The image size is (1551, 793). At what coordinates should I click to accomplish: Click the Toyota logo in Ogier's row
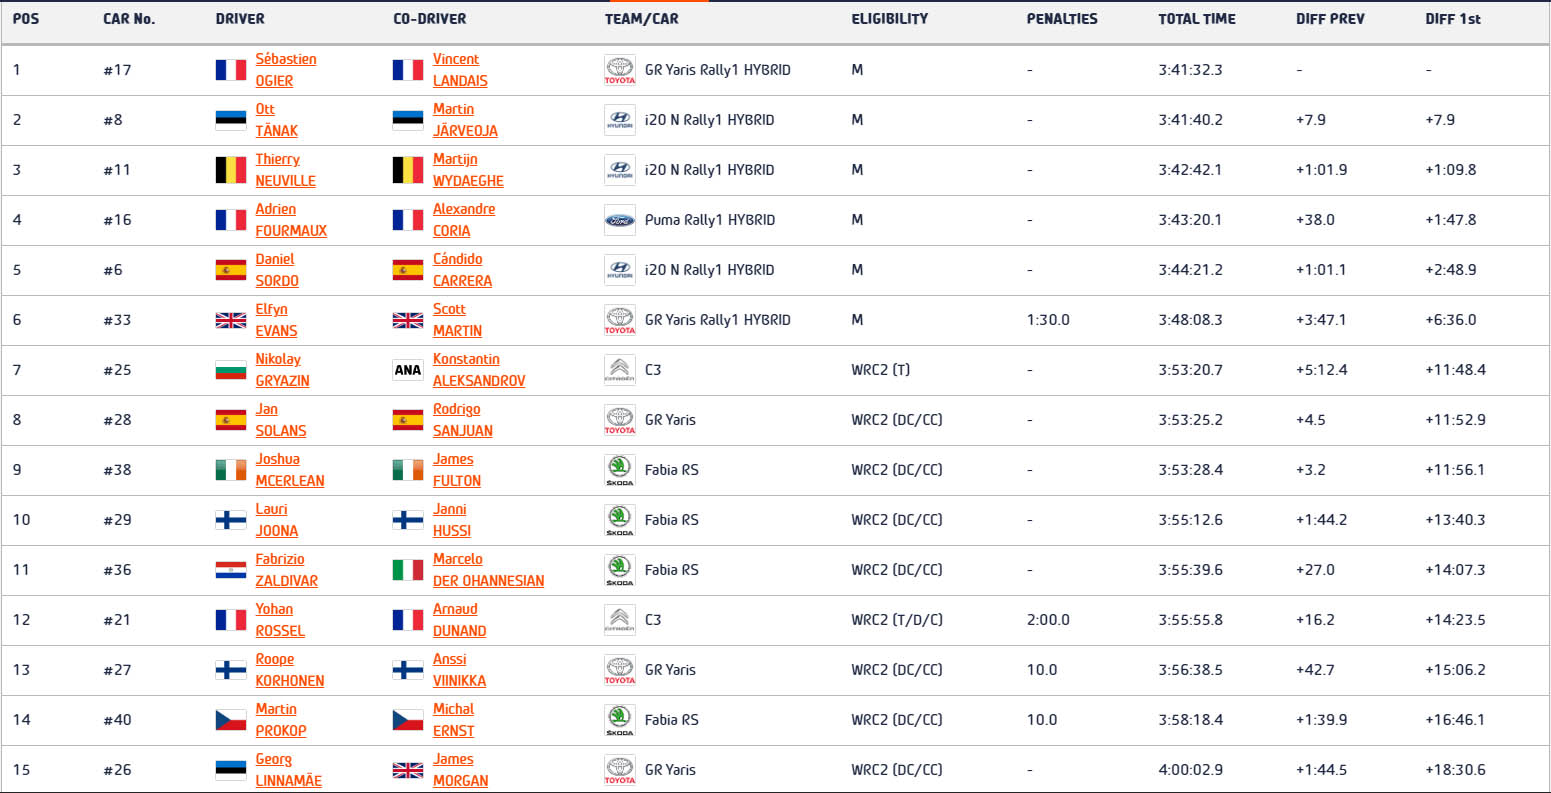pyautogui.click(x=620, y=70)
